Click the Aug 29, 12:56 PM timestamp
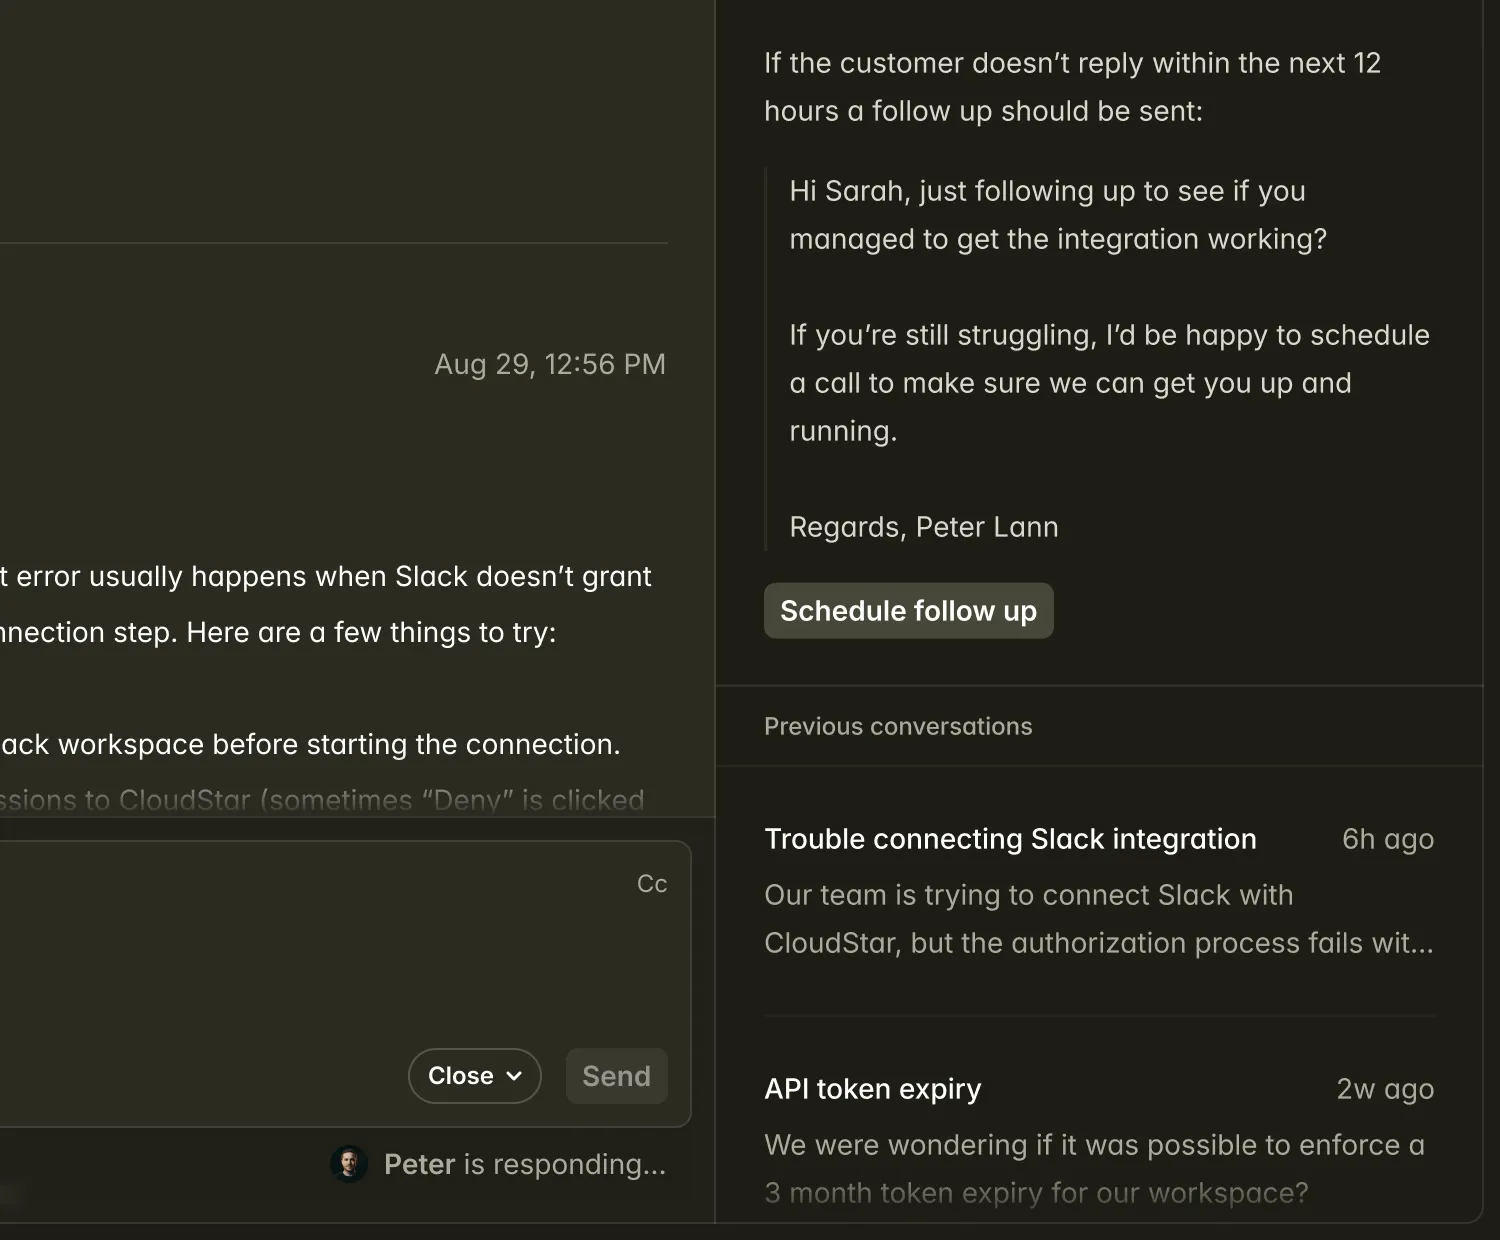The width and height of the screenshot is (1500, 1240). point(549,364)
